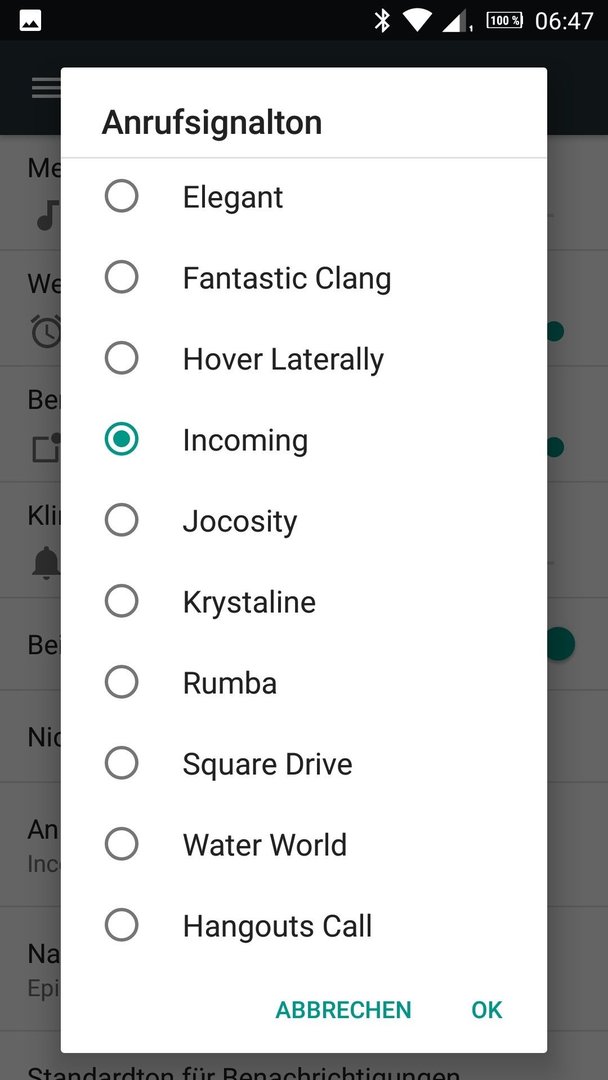Image resolution: width=608 pixels, height=1080 pixels.
Task: Tap the alarm clock icon behind dialog
Action: [x=46, y=331]
